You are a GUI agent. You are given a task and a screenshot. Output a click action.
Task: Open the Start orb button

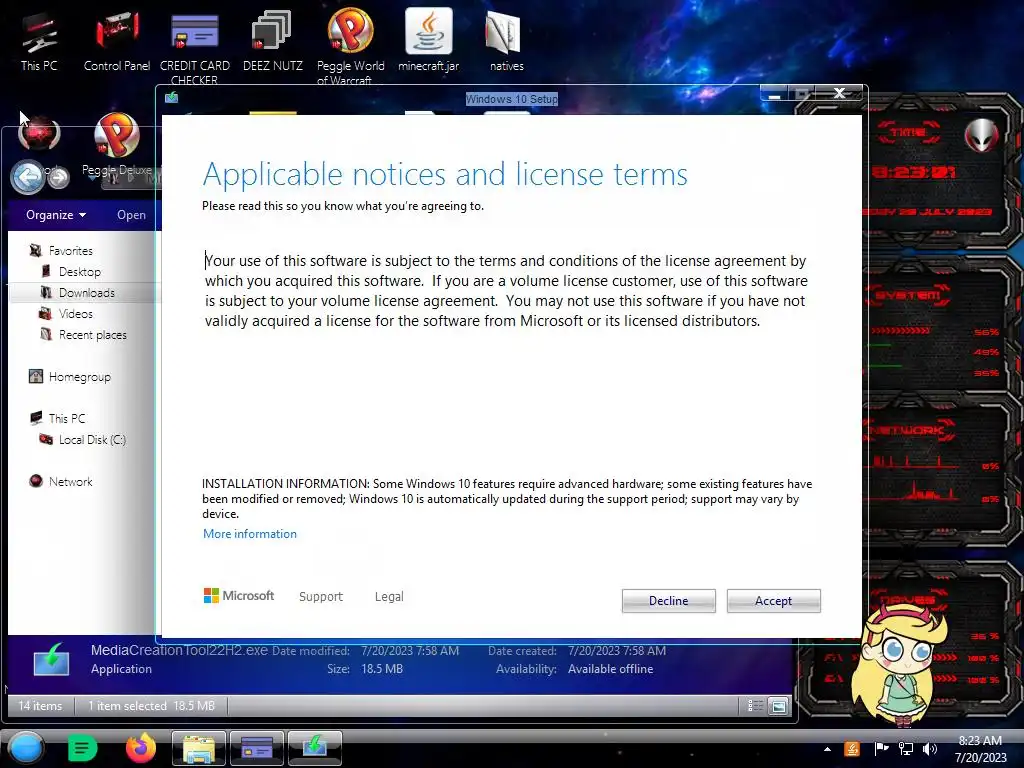(26, 748)
